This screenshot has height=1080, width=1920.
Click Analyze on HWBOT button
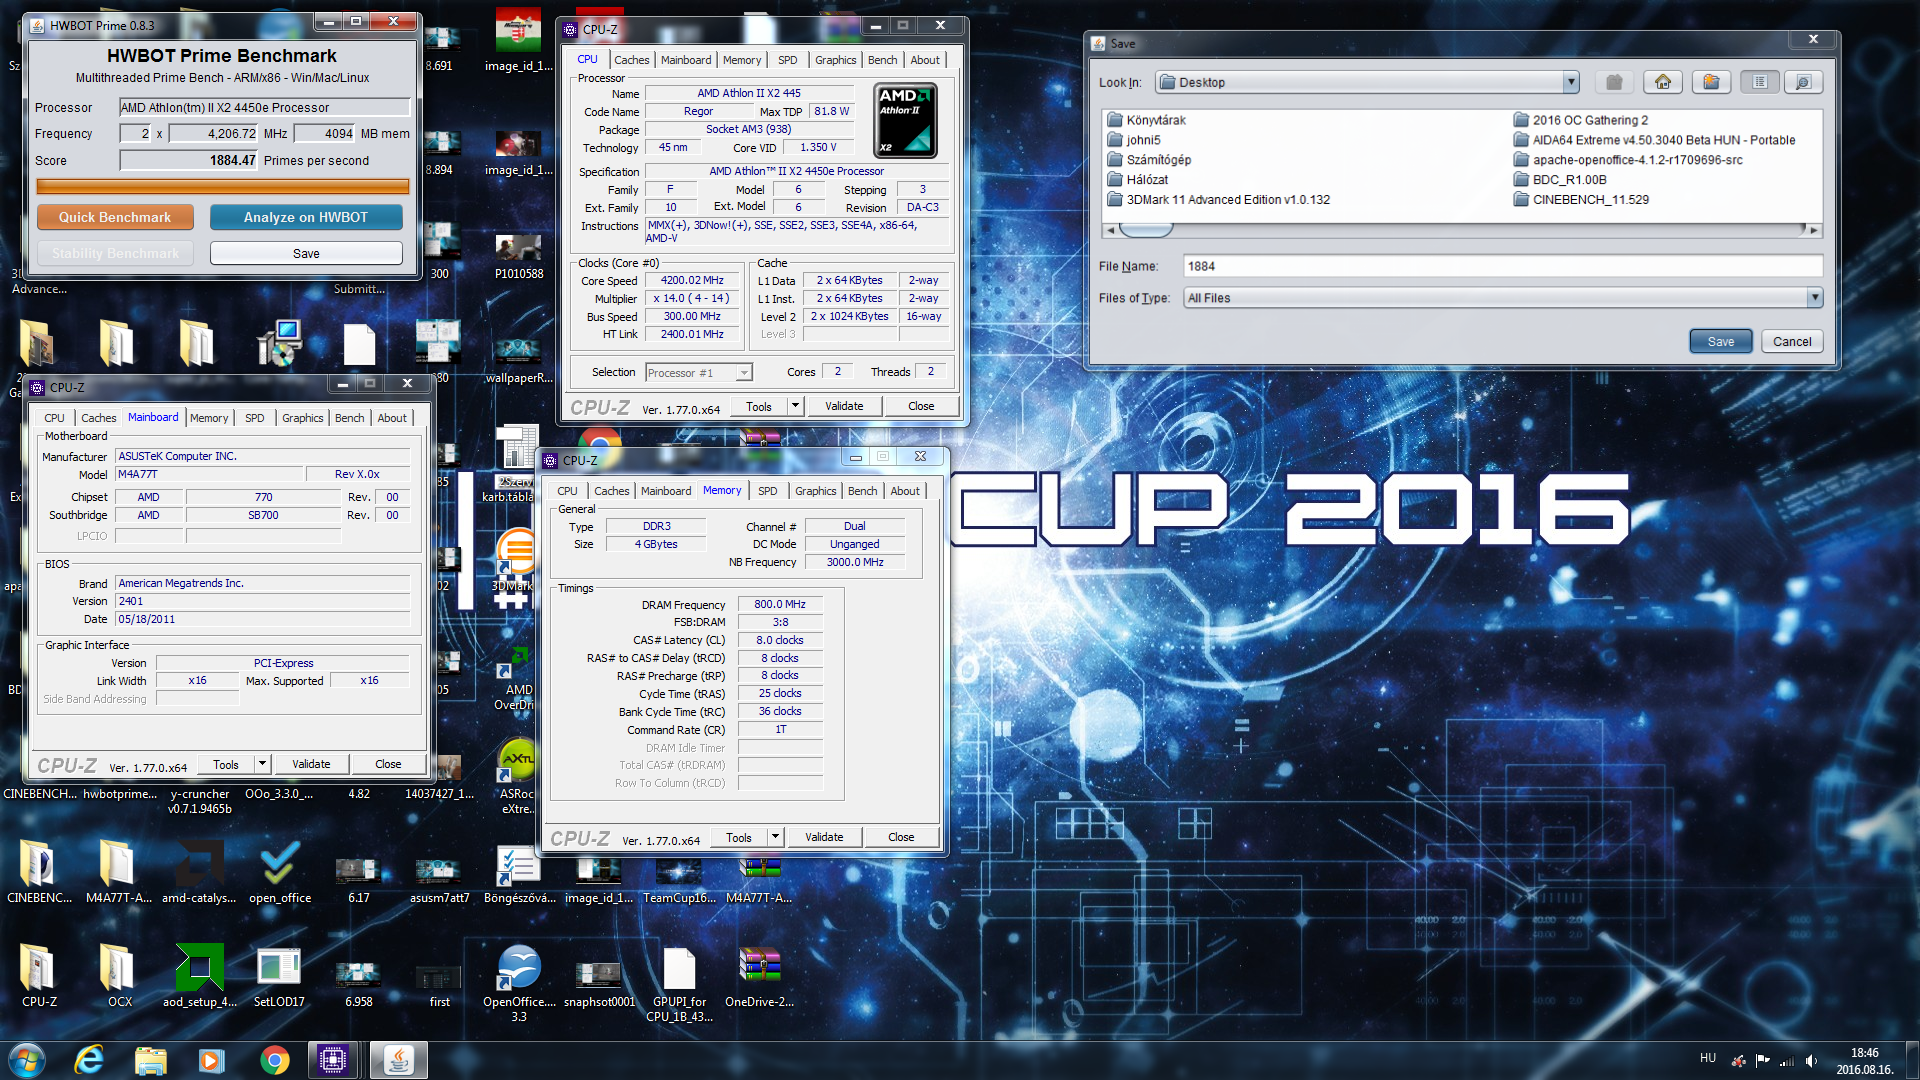pyautogui.click(x=306, y=217)
